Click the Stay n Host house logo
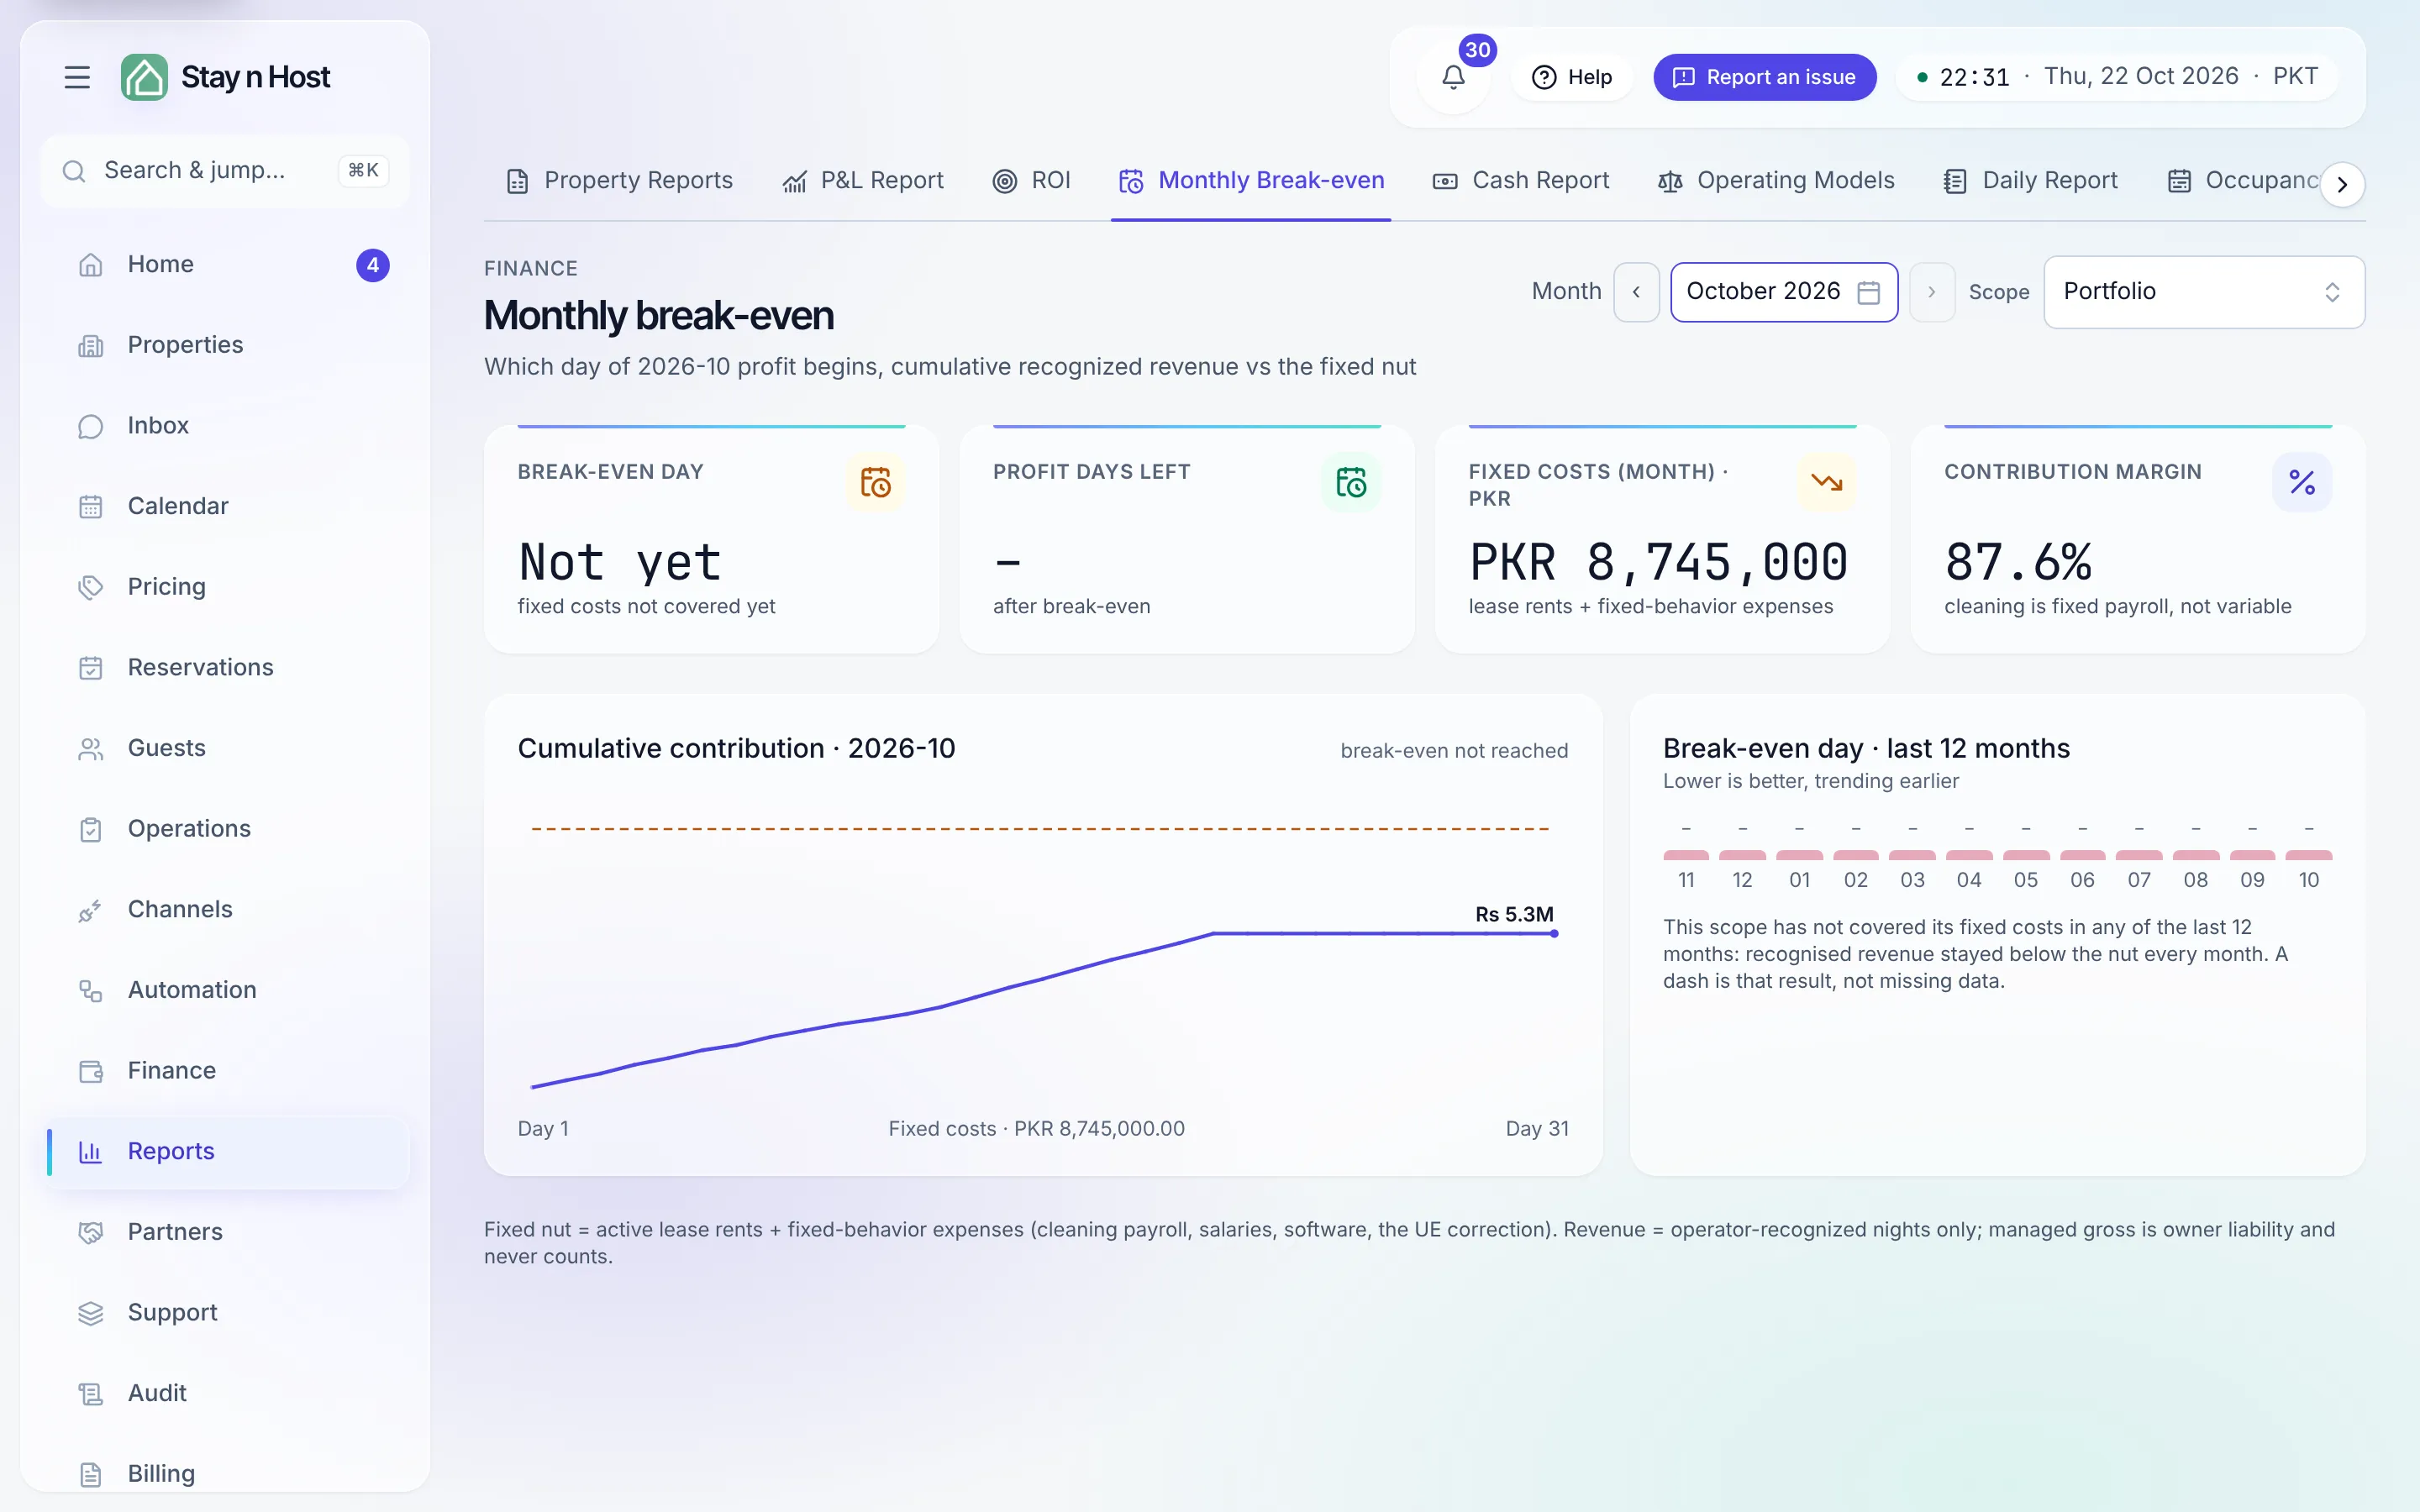Viewport: 2420px width, 1512px height. (144, 77)
